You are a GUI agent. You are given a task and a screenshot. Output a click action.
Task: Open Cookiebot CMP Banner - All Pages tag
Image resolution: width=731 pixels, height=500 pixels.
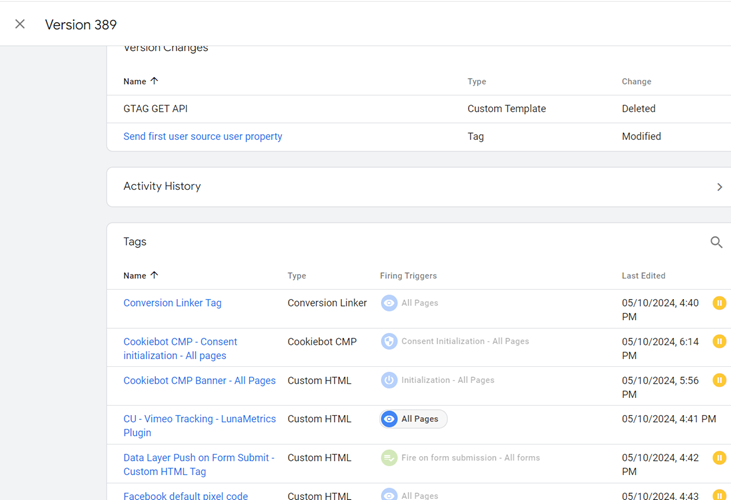199,381
